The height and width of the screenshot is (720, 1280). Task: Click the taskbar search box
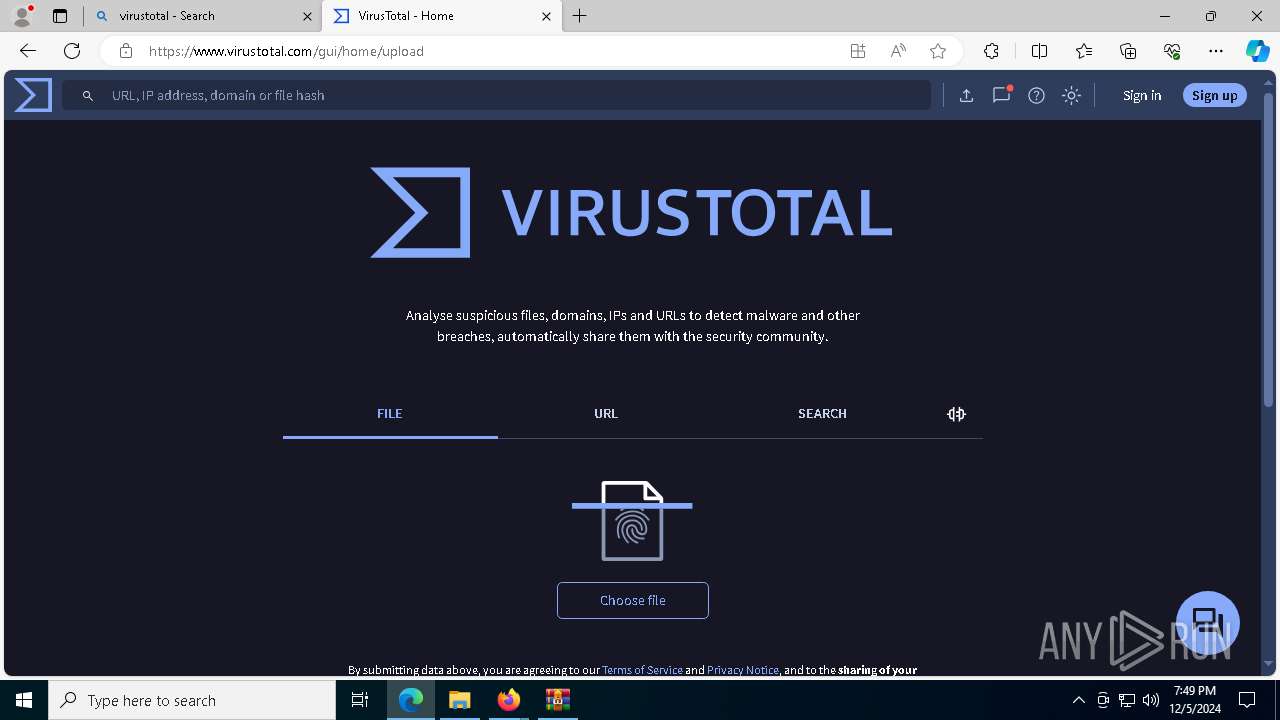coord(192,700)
